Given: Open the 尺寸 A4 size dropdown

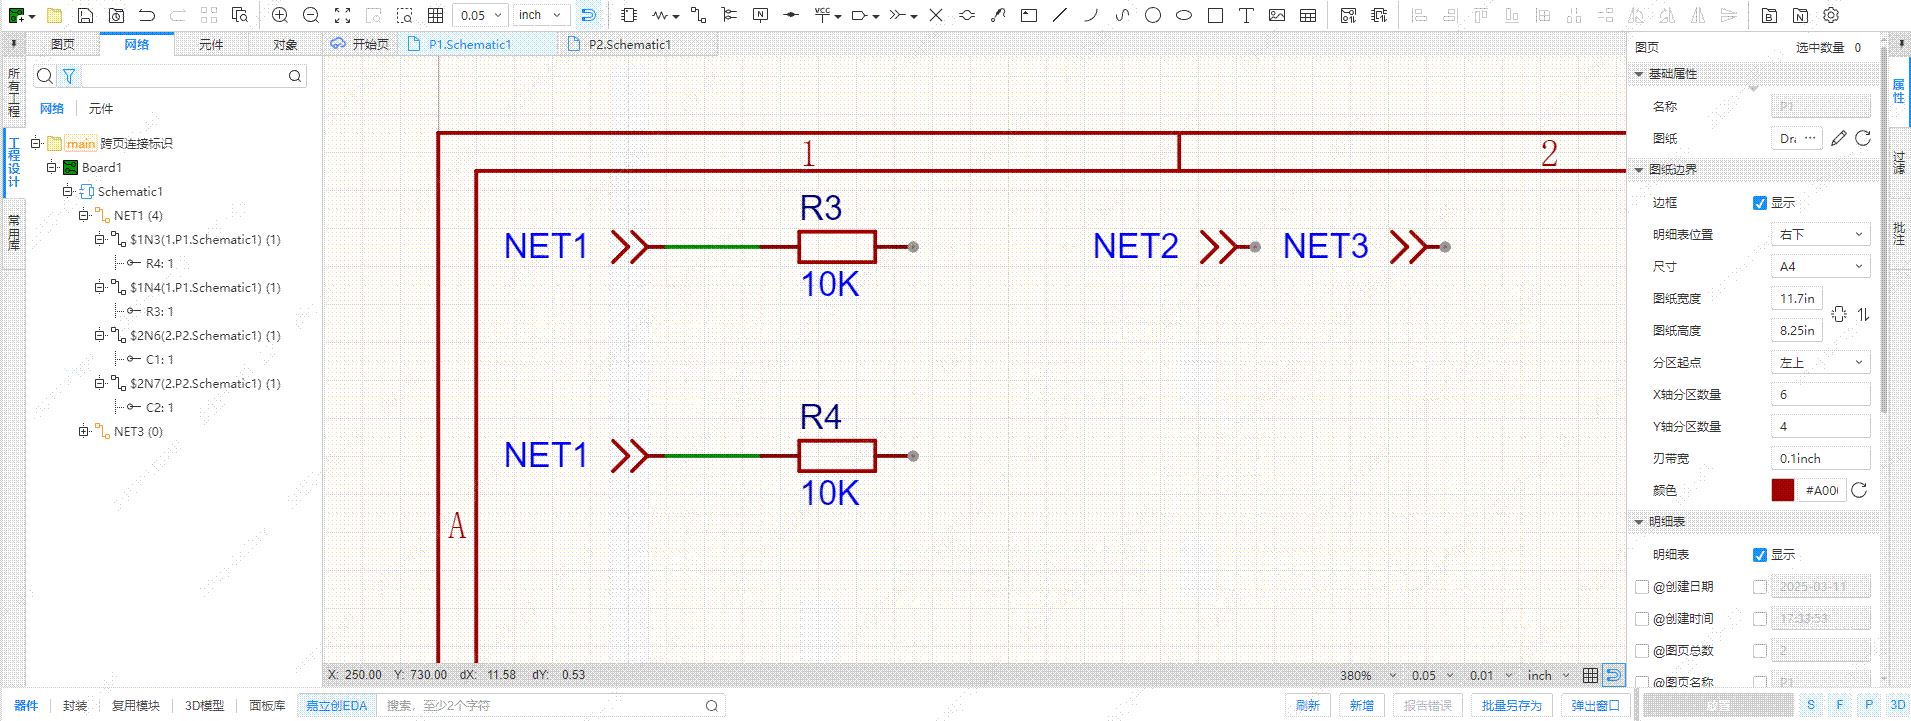Looking at the screenshot, I should click(1820, 266).
